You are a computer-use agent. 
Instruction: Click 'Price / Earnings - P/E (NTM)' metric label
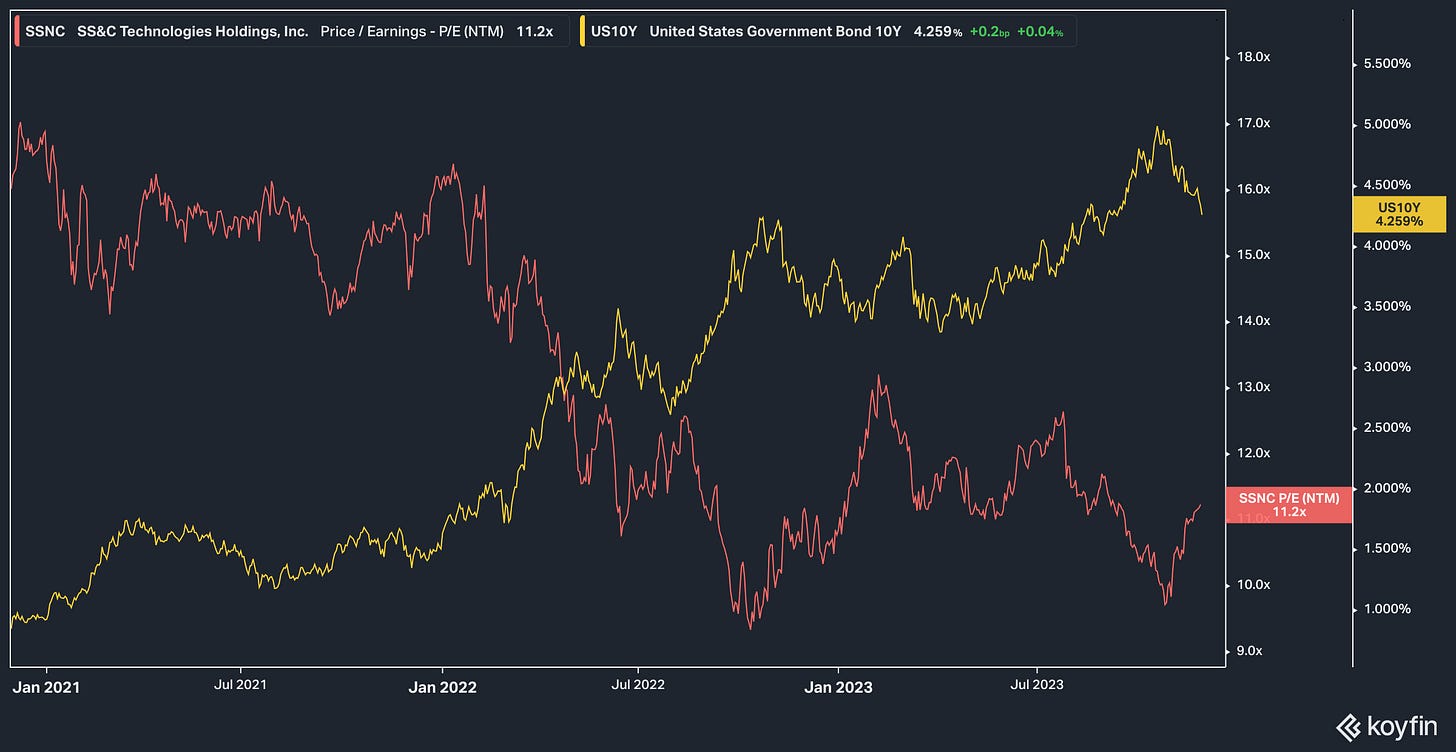[412, 31]
